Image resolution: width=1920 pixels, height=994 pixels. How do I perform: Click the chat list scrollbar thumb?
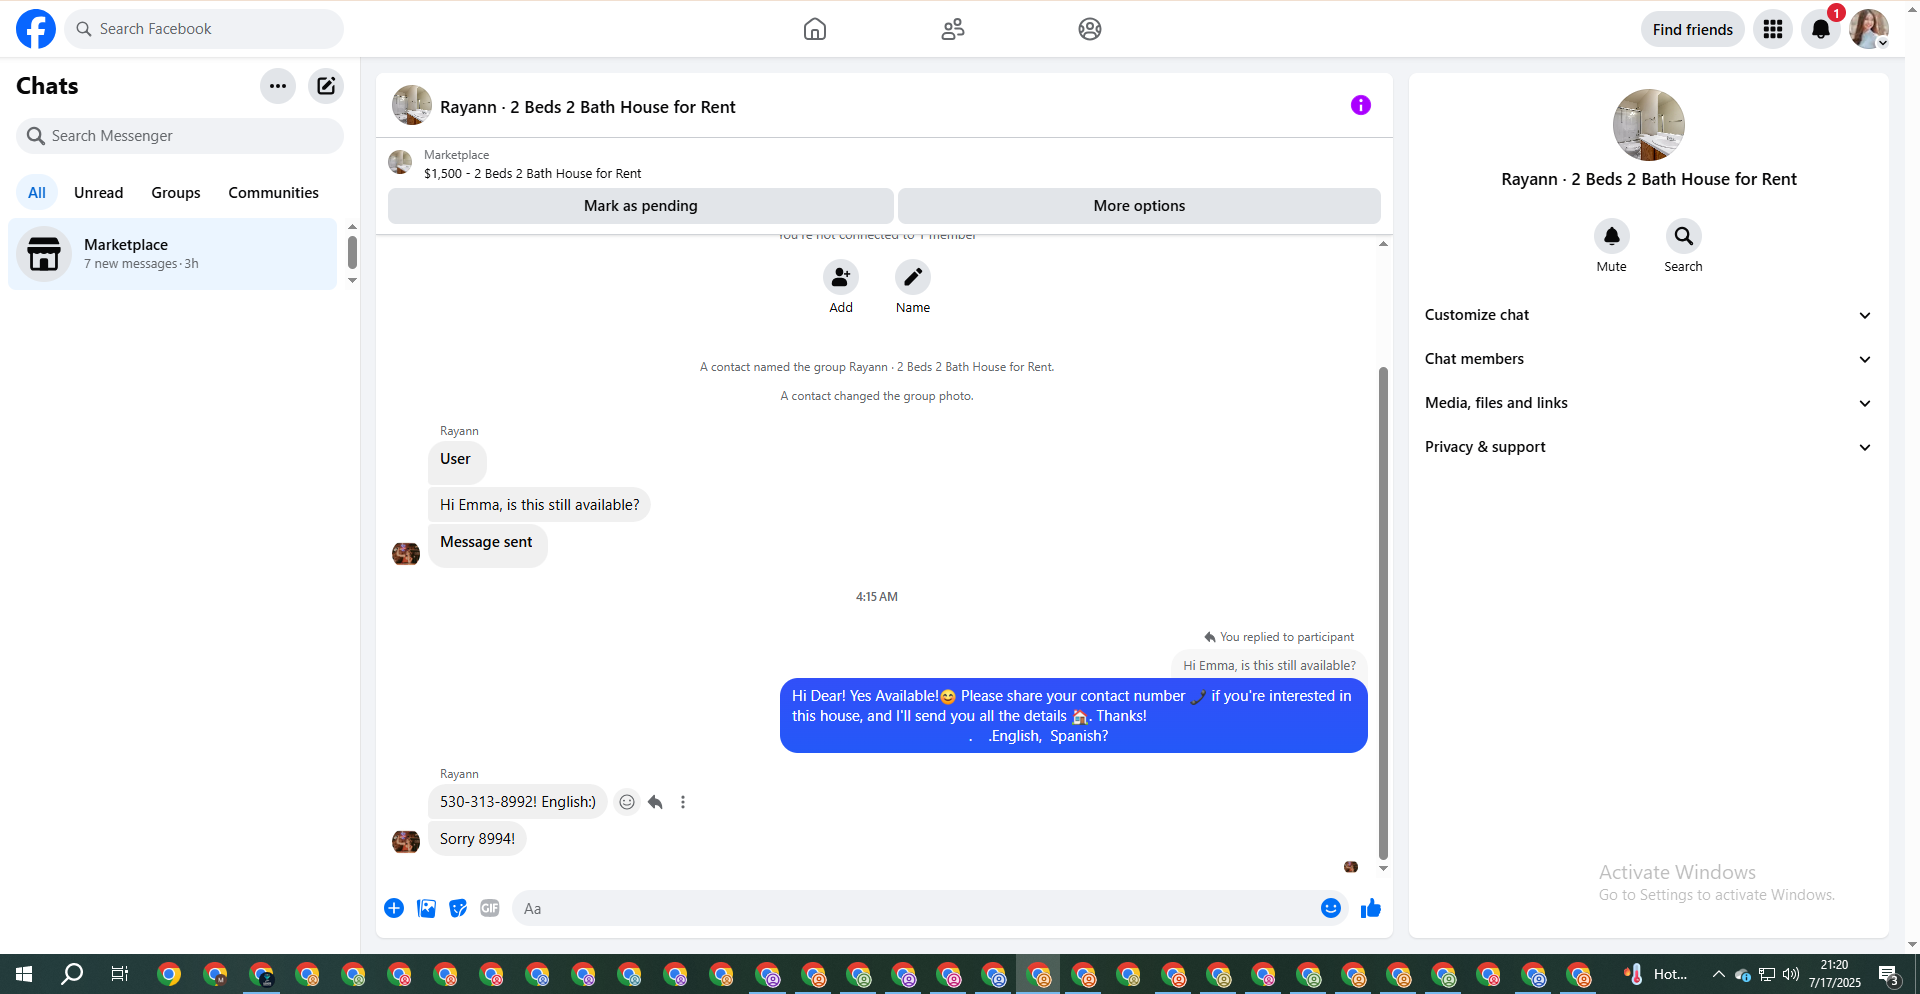click(352, 252)
